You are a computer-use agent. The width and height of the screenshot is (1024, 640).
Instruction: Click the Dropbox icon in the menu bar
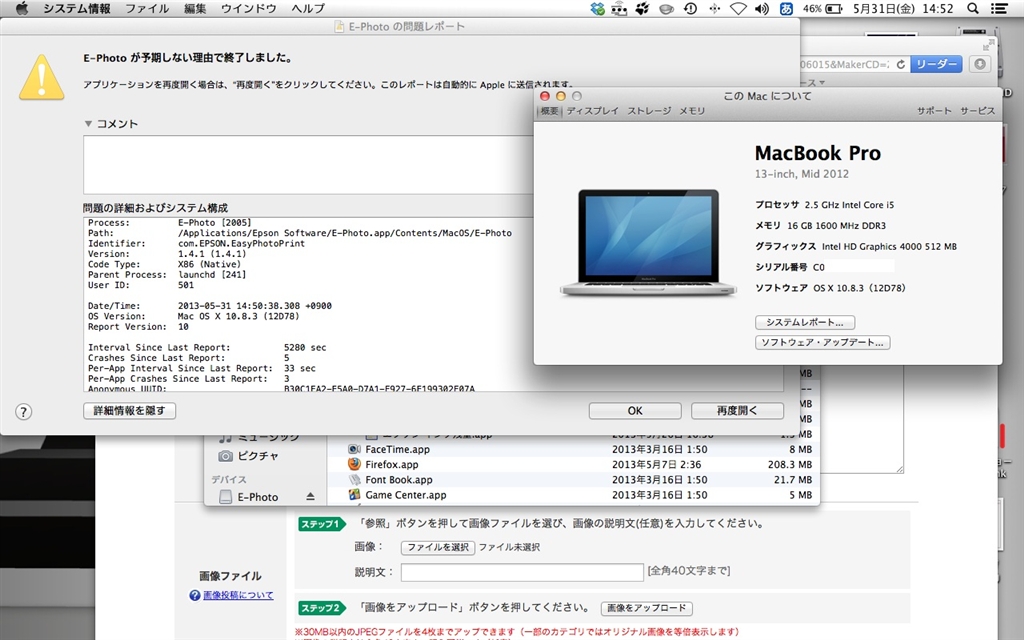pos(598,9)
